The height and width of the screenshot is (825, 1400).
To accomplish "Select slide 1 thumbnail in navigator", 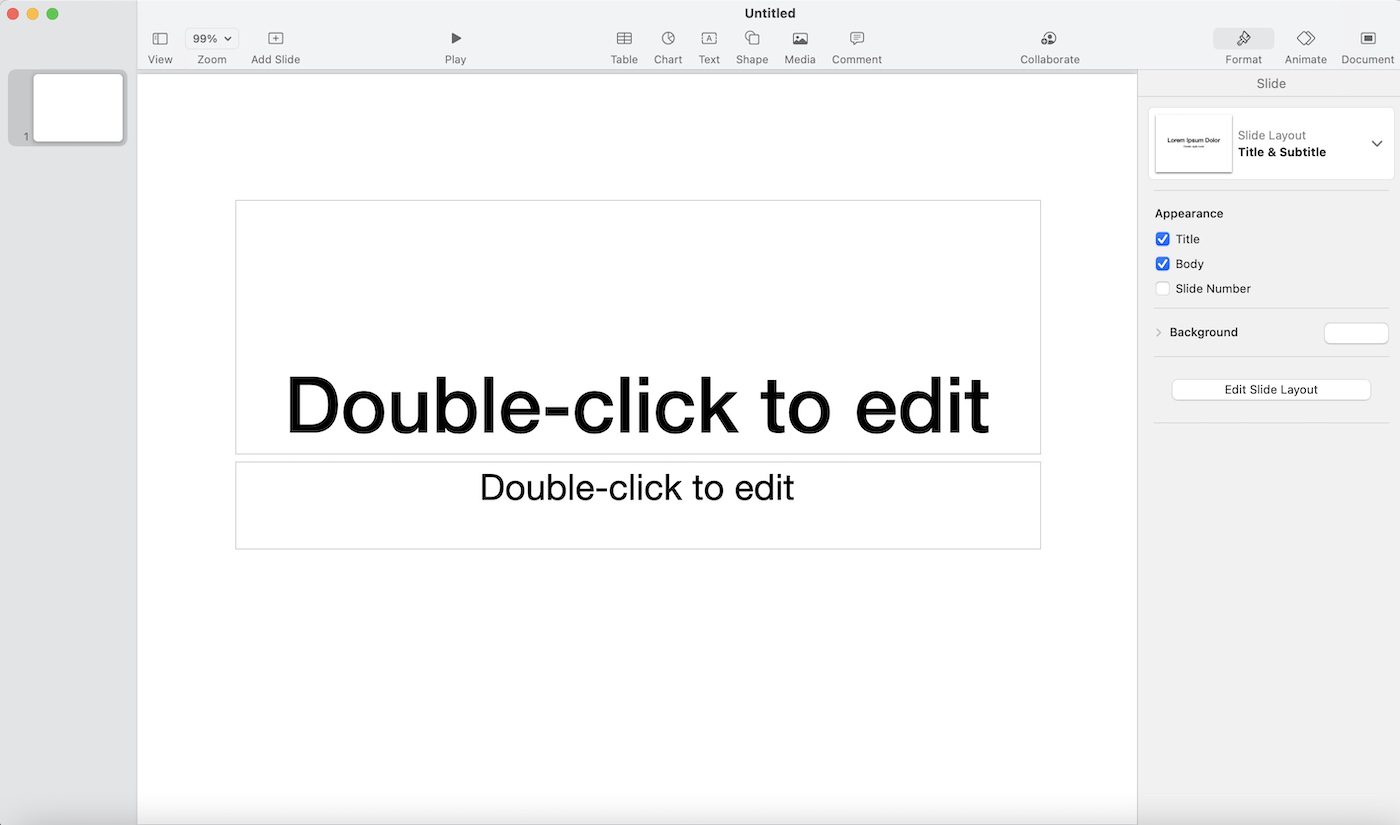I will [x=78, y=107].
